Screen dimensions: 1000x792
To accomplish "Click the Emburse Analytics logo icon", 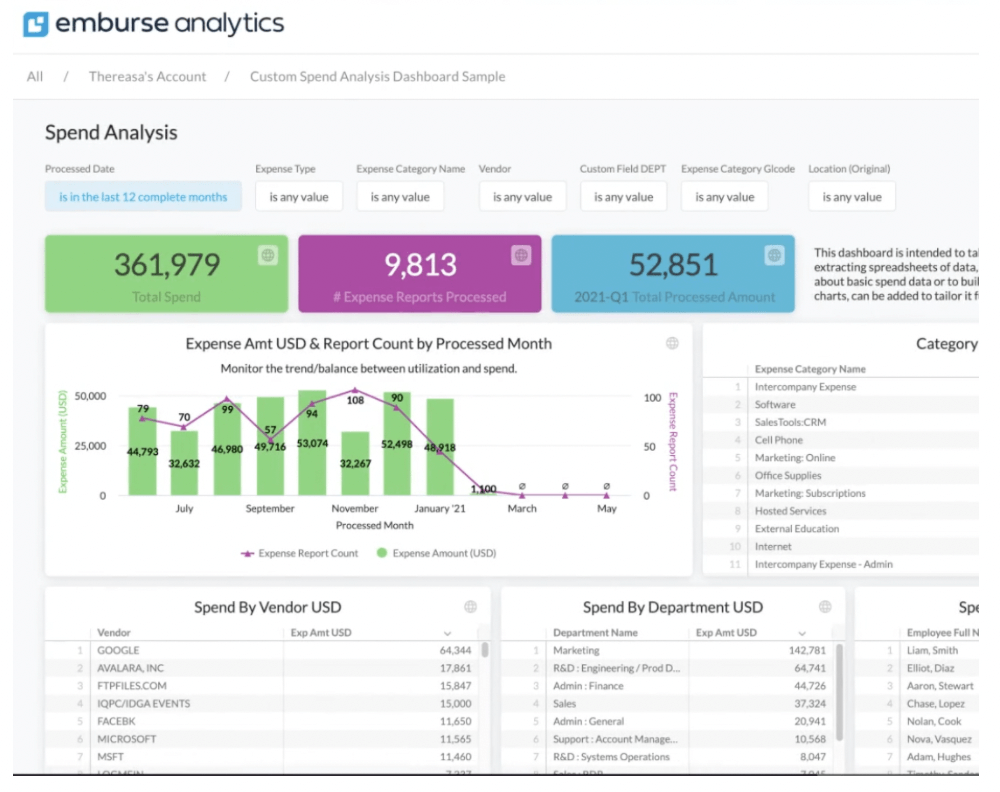I will coord(36,24).
